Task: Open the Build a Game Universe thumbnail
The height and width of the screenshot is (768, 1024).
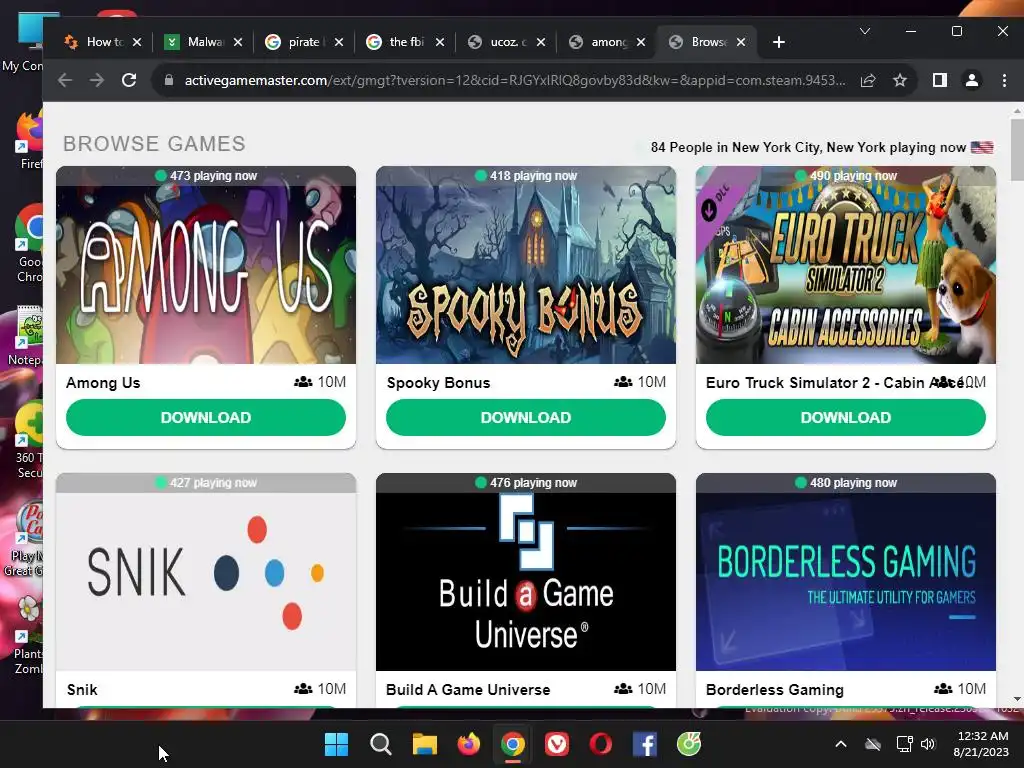Action: (x=526, y=572)
